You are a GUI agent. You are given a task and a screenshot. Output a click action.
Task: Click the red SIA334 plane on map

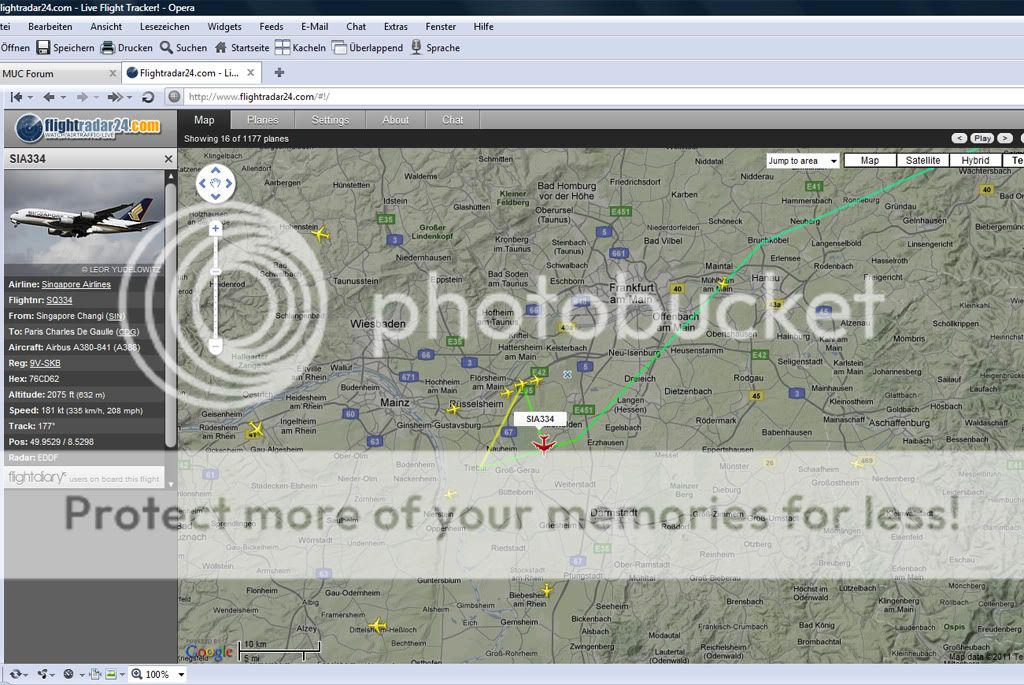click(x=543, y=443)
